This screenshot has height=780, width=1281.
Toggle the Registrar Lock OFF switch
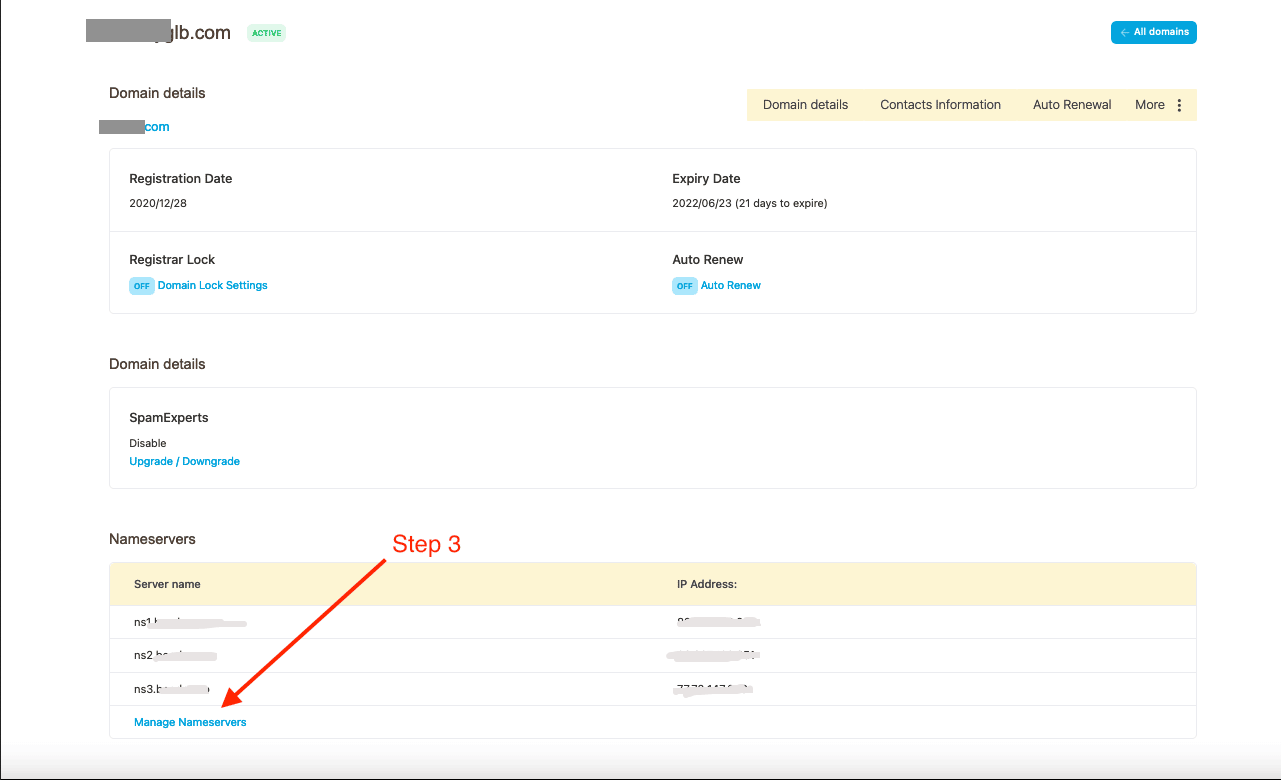[142, 286]
